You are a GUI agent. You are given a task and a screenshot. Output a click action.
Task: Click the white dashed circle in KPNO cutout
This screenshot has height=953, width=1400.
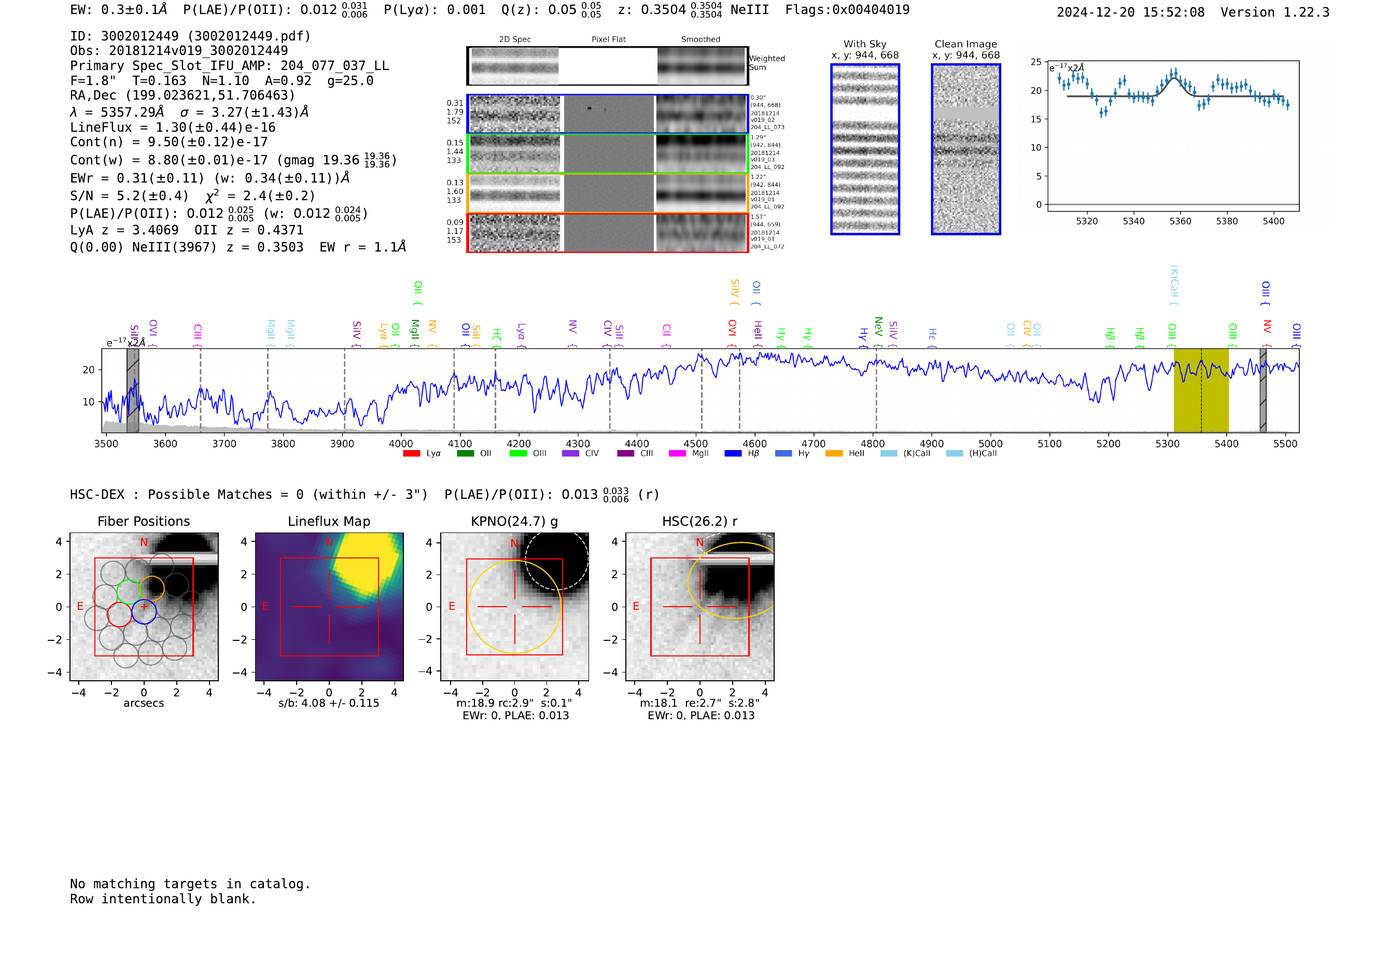click(x=556, y=562)
